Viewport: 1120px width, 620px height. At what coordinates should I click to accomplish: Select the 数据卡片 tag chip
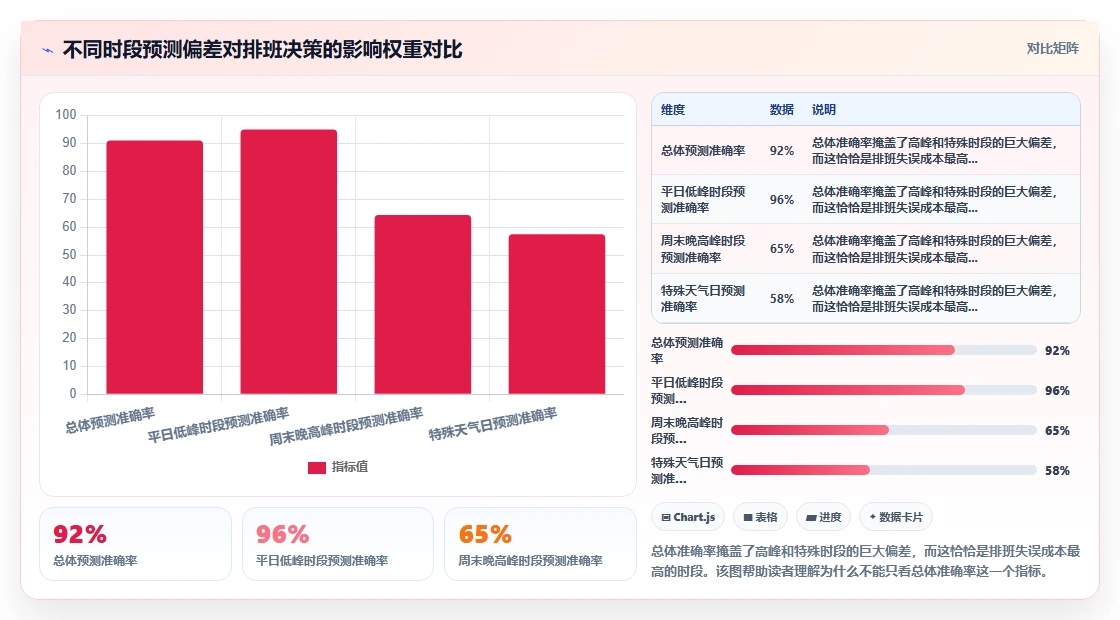tap(896, 517)
